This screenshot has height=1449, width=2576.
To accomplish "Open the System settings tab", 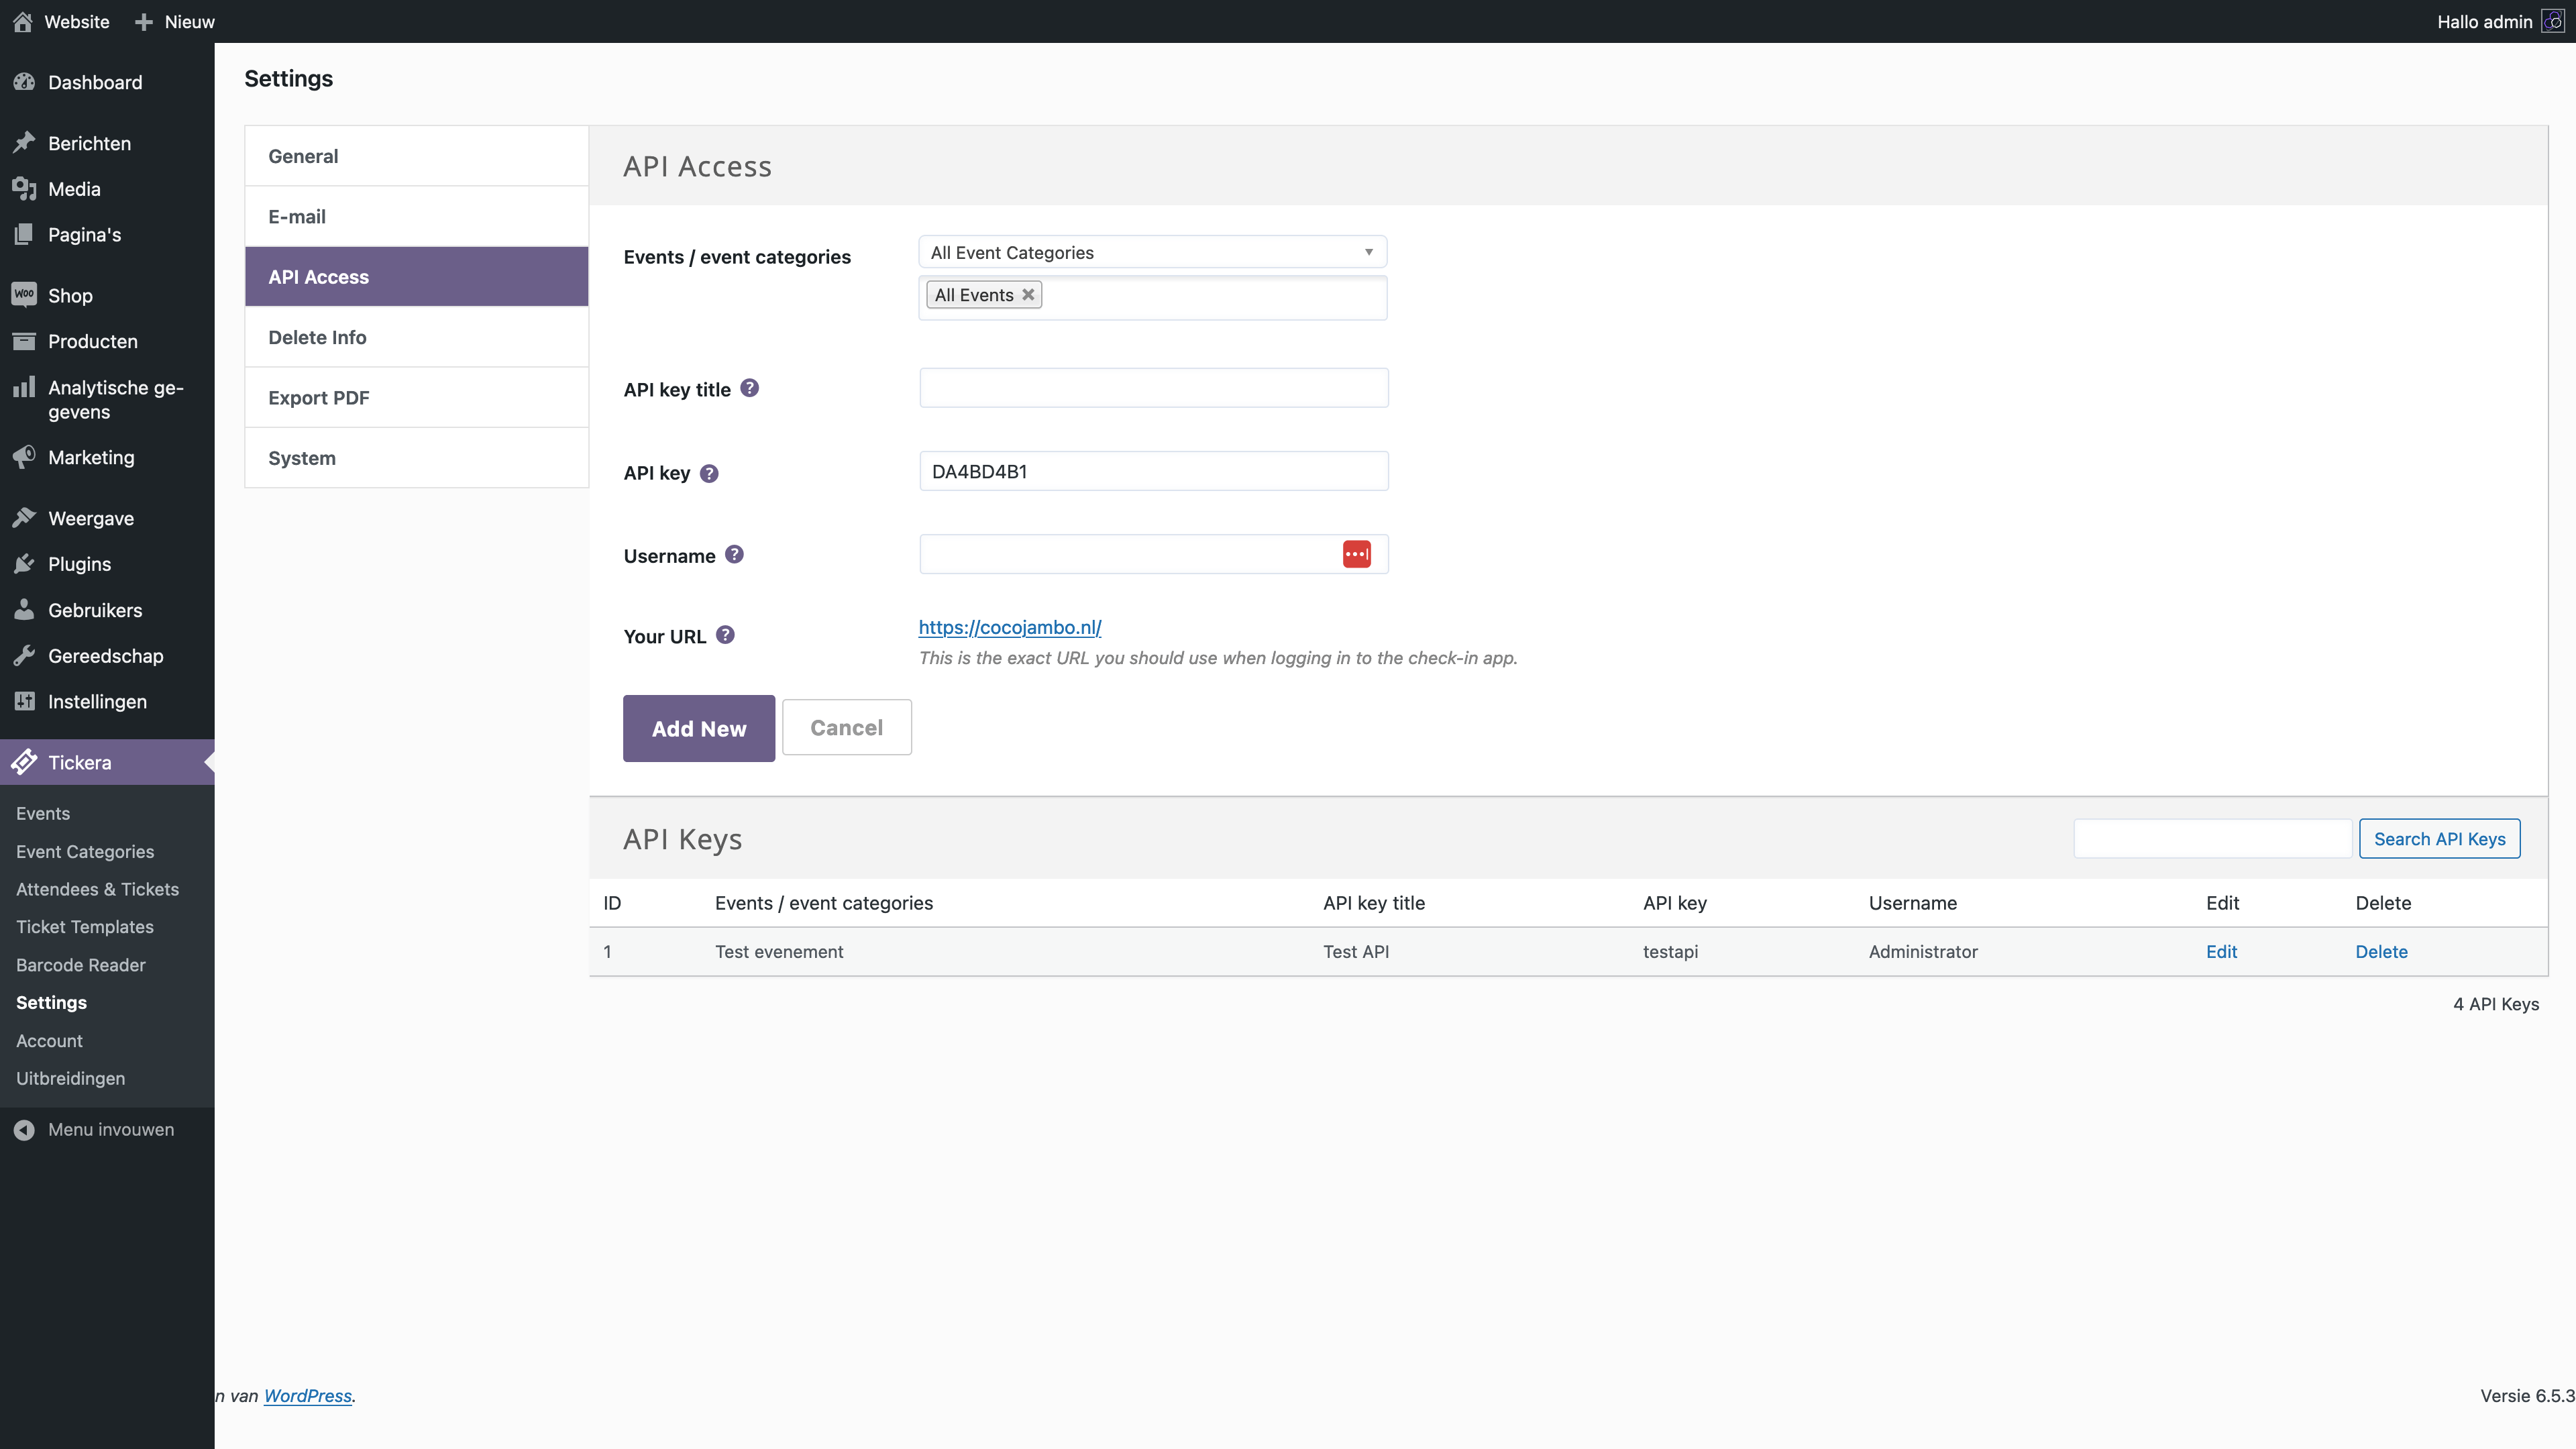I will coord(416,458).
